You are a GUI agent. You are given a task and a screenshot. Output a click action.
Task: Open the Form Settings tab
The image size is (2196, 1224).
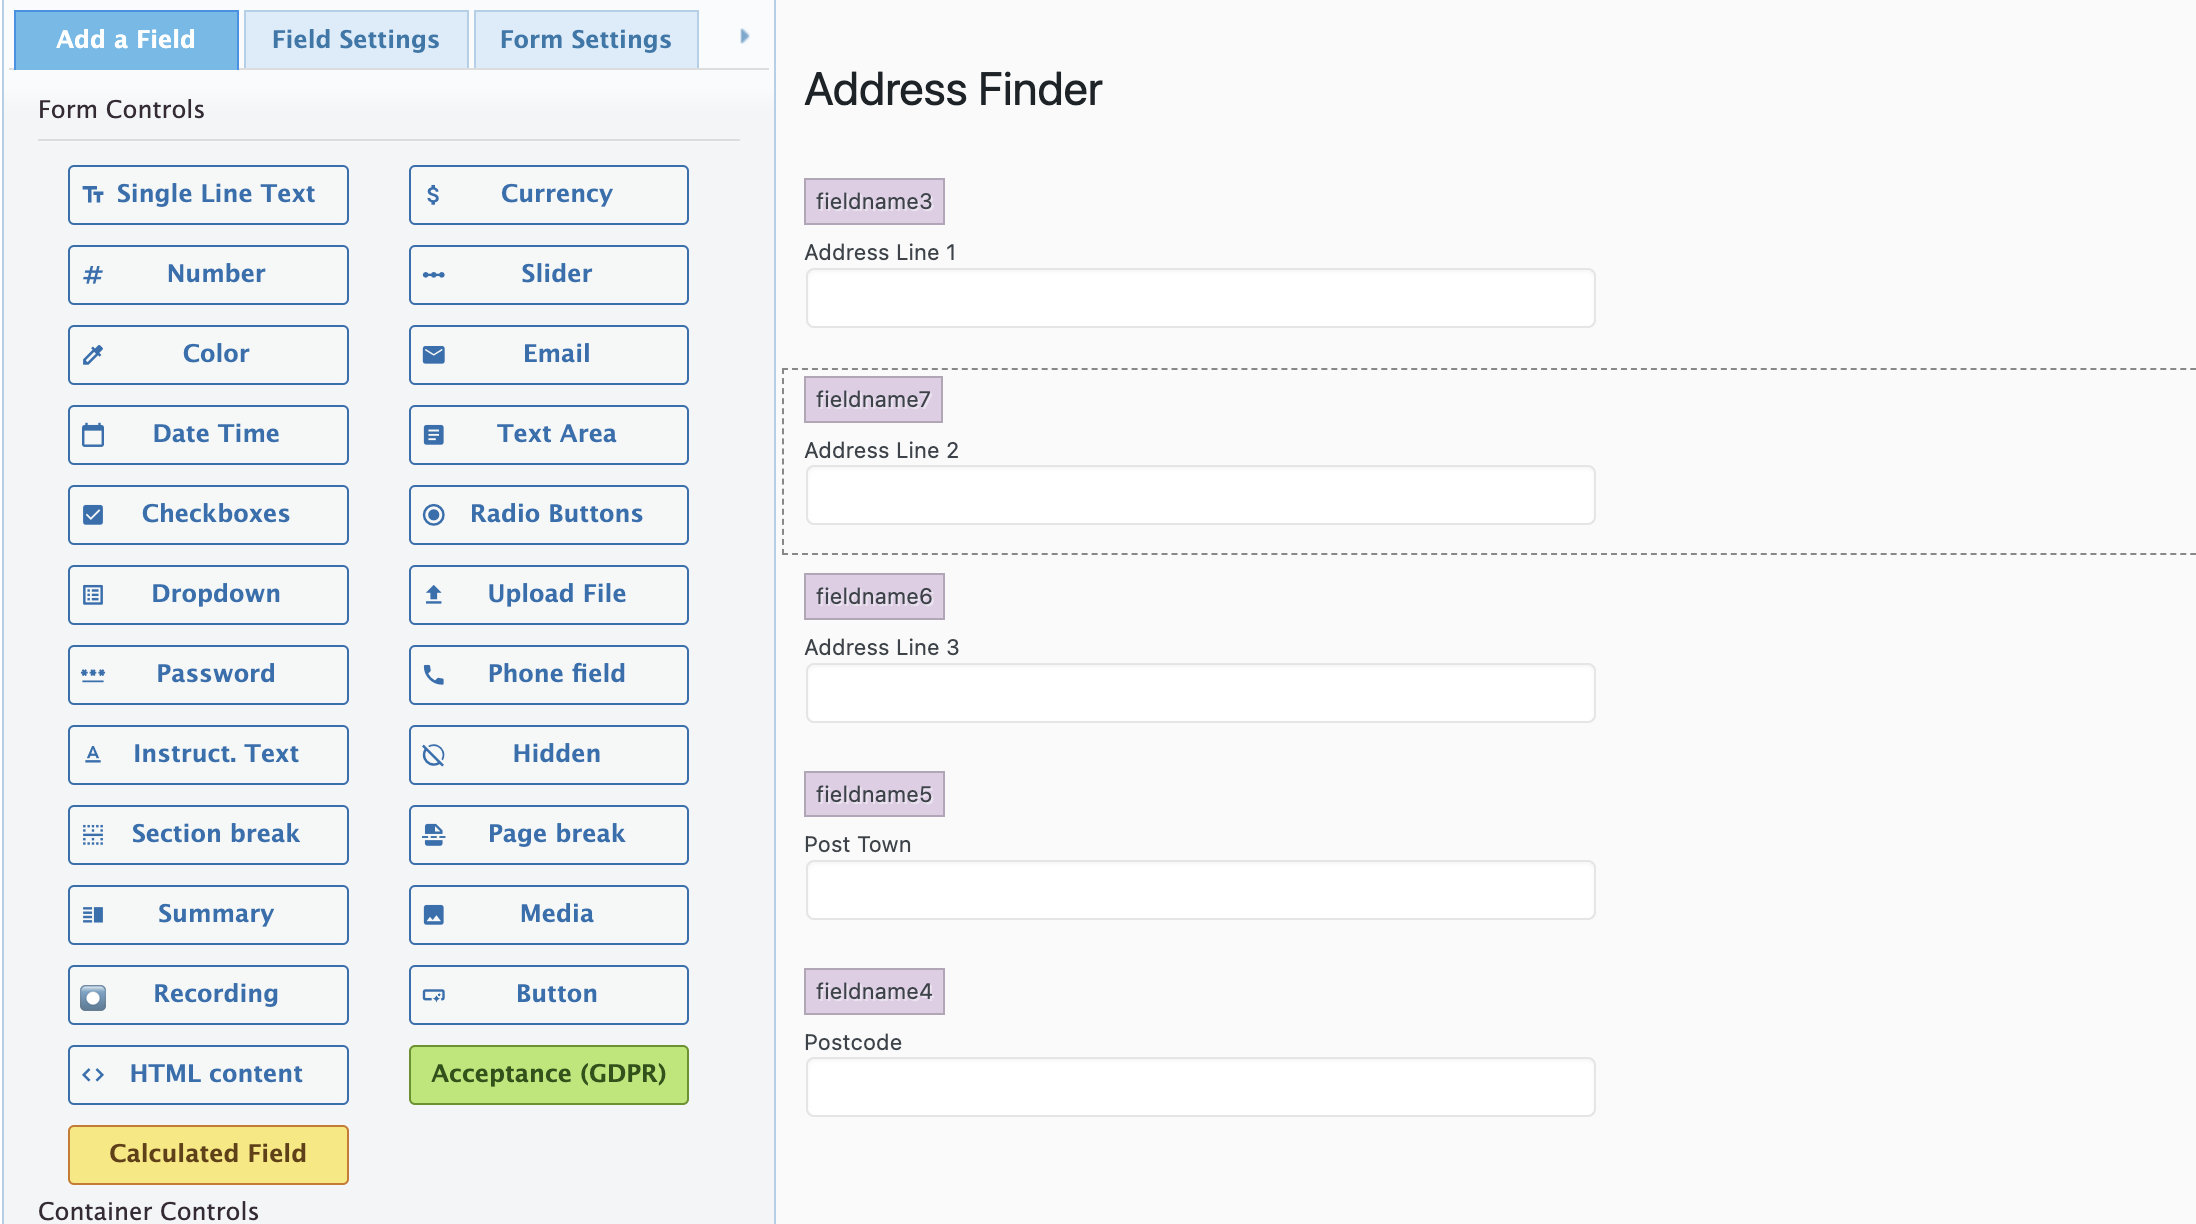coord(585,39)
